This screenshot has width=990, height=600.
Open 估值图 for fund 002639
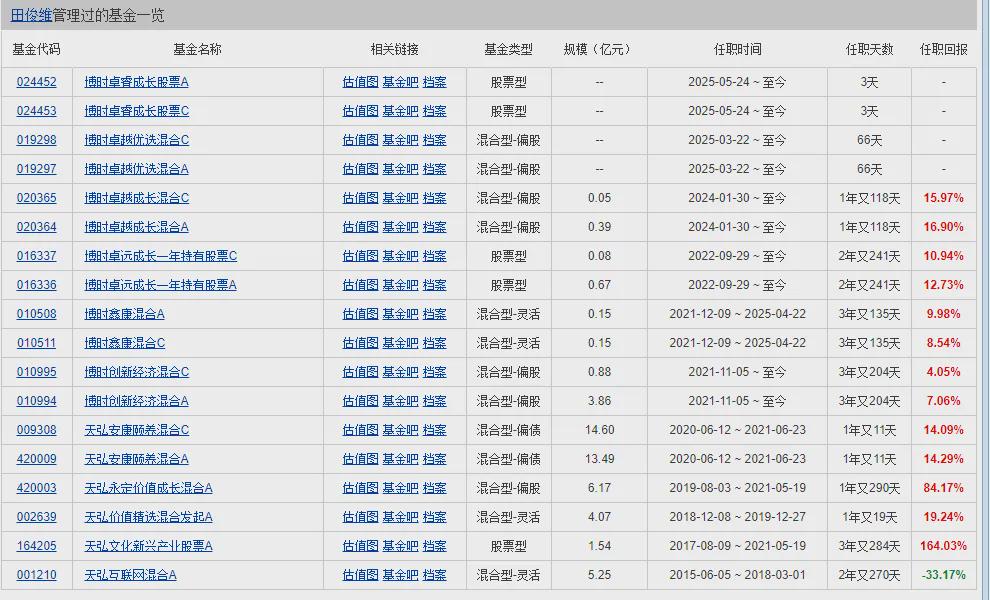tap(361, 517)
